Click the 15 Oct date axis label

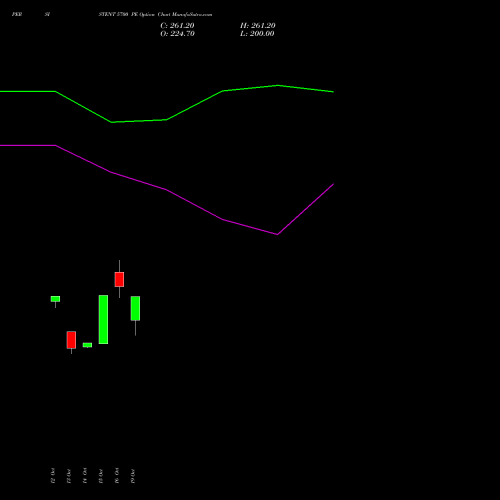click(x=101, y=476)
